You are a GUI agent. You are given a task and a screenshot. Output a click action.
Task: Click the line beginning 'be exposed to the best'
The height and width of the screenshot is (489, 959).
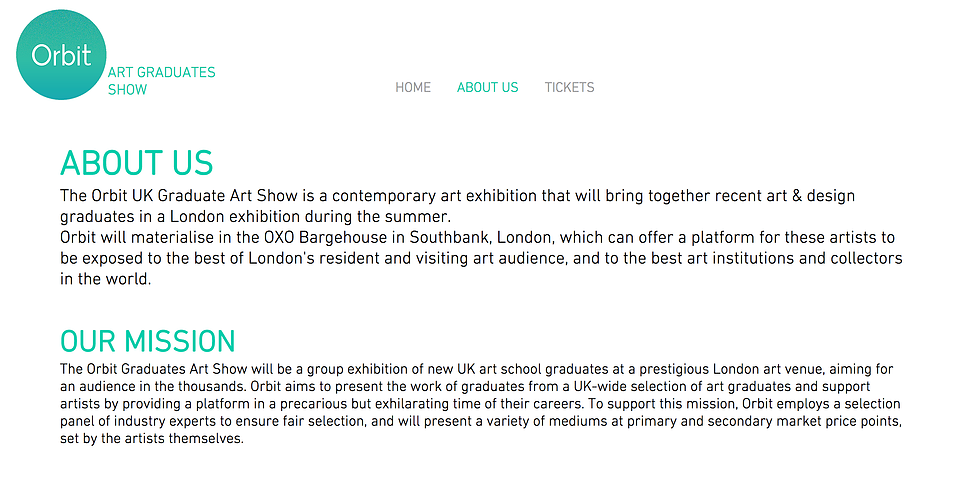tap(481, 259)
